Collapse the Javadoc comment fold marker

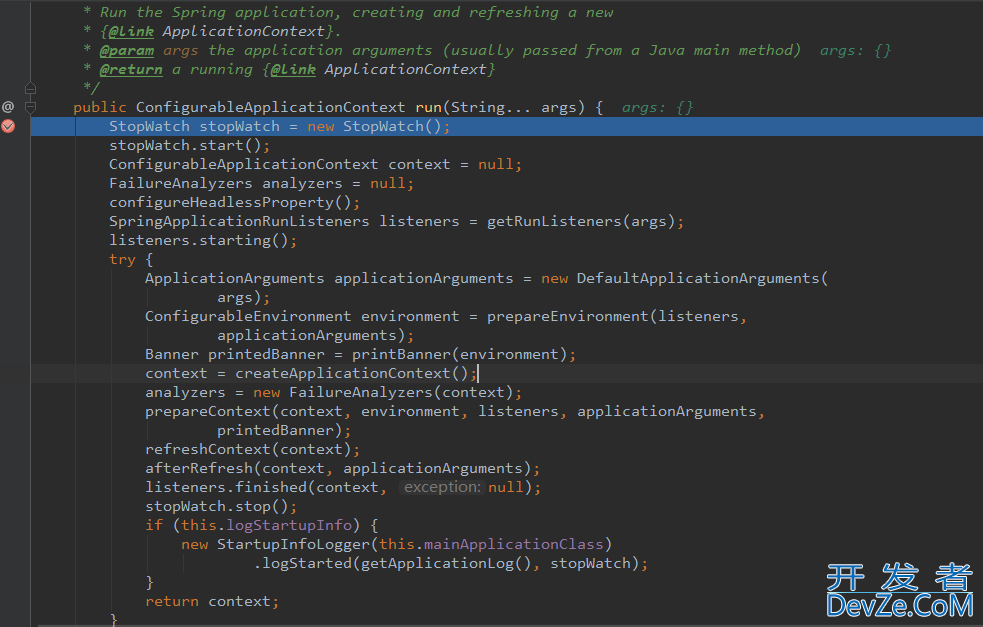(x=30, y=88)
